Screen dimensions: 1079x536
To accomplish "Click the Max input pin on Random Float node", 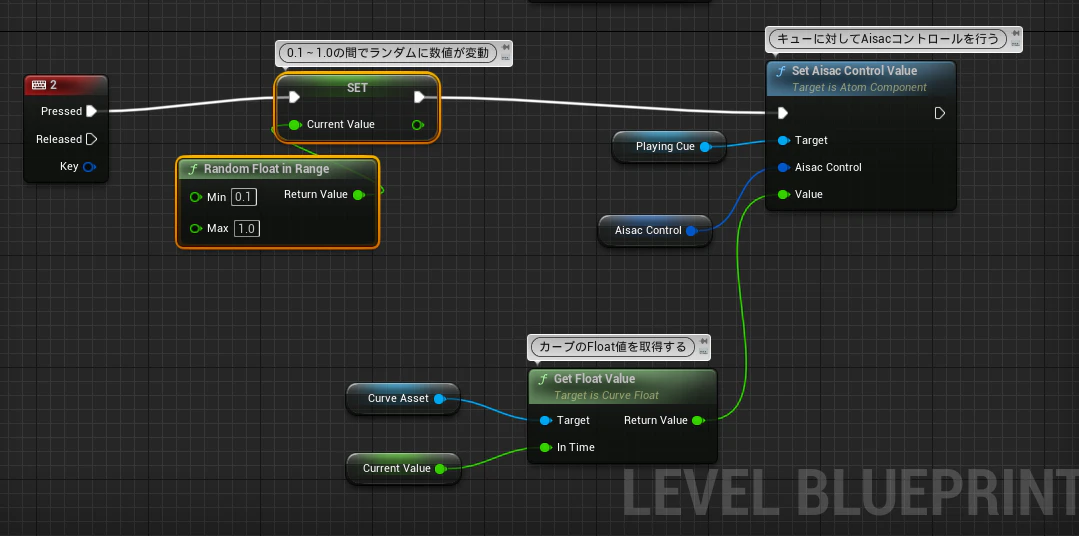I will (196, 228).
